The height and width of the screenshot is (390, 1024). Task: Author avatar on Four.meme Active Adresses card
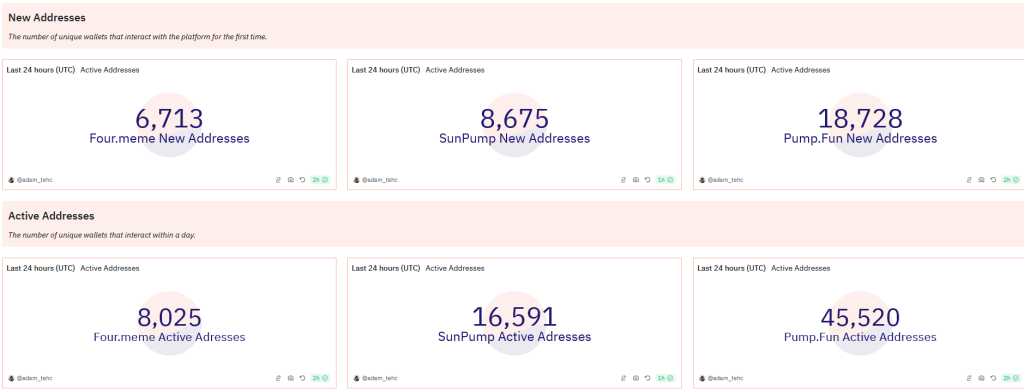(x=11, y=378)
